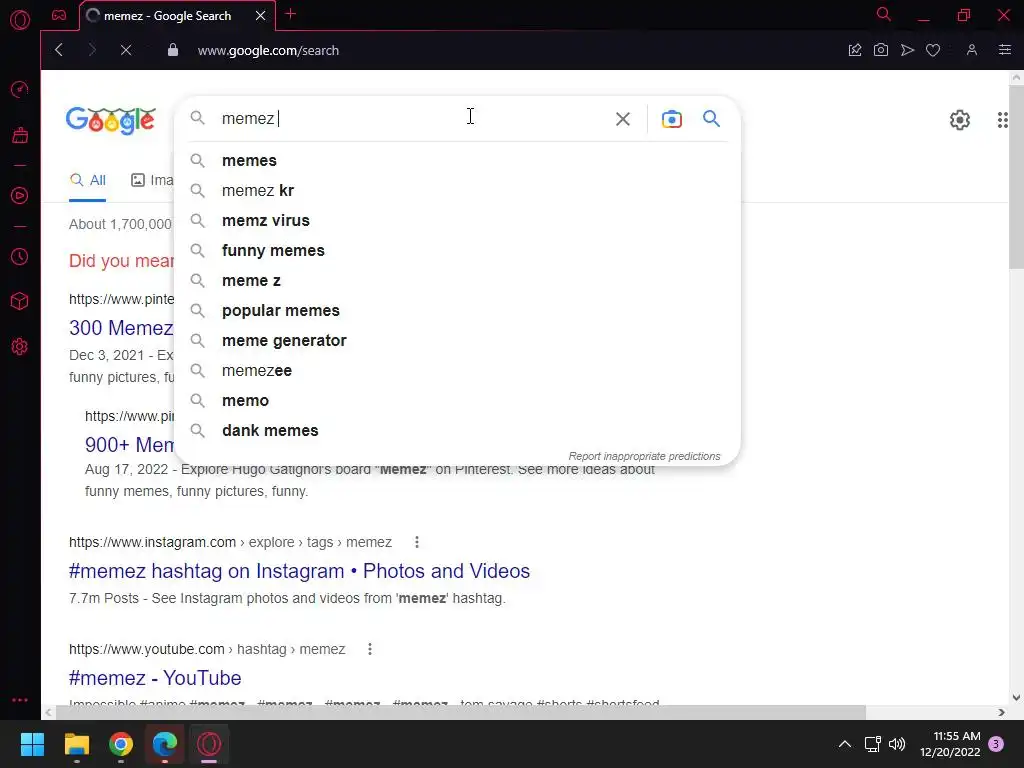
Task: Open '#memez hashtag on Instagram' result
Action: click(x=299, y=571)
